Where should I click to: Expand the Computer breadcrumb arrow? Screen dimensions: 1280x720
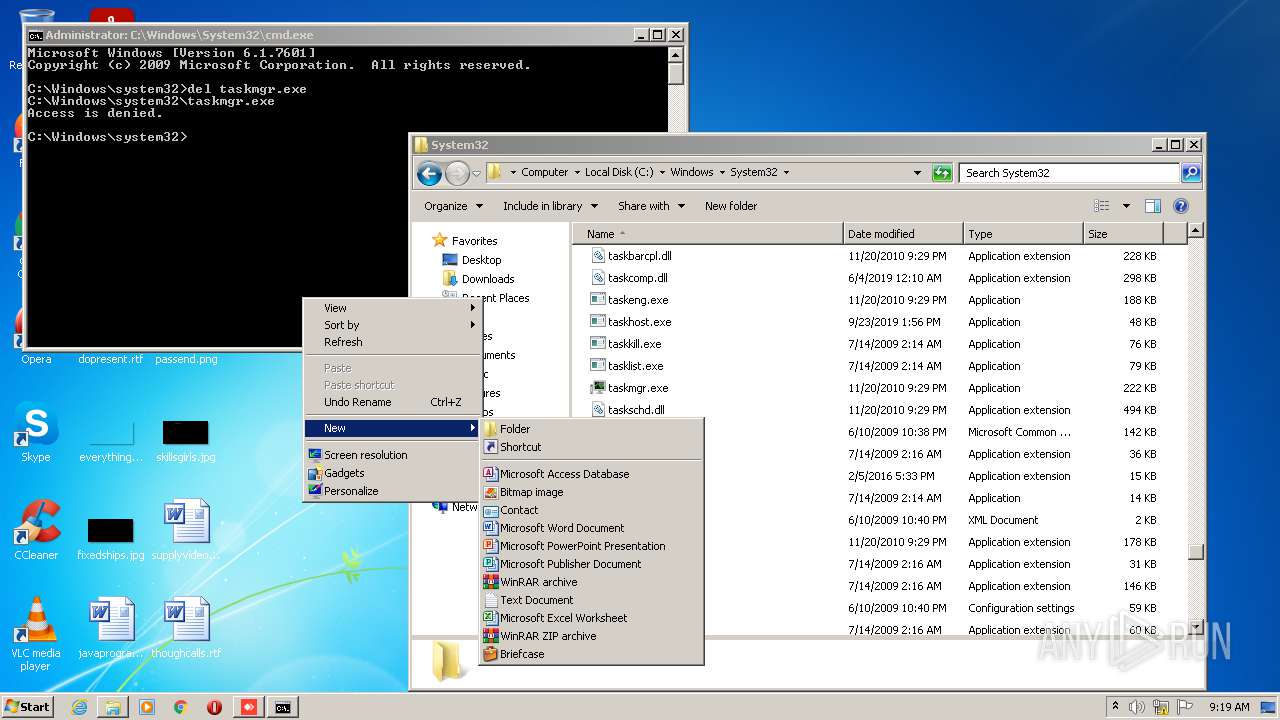(x=576, y=173)
